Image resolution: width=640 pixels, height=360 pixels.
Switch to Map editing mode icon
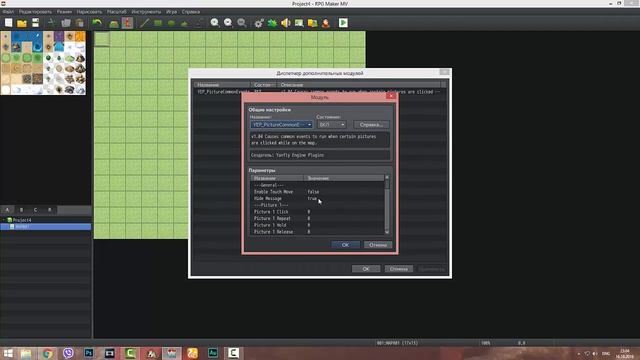114,23
